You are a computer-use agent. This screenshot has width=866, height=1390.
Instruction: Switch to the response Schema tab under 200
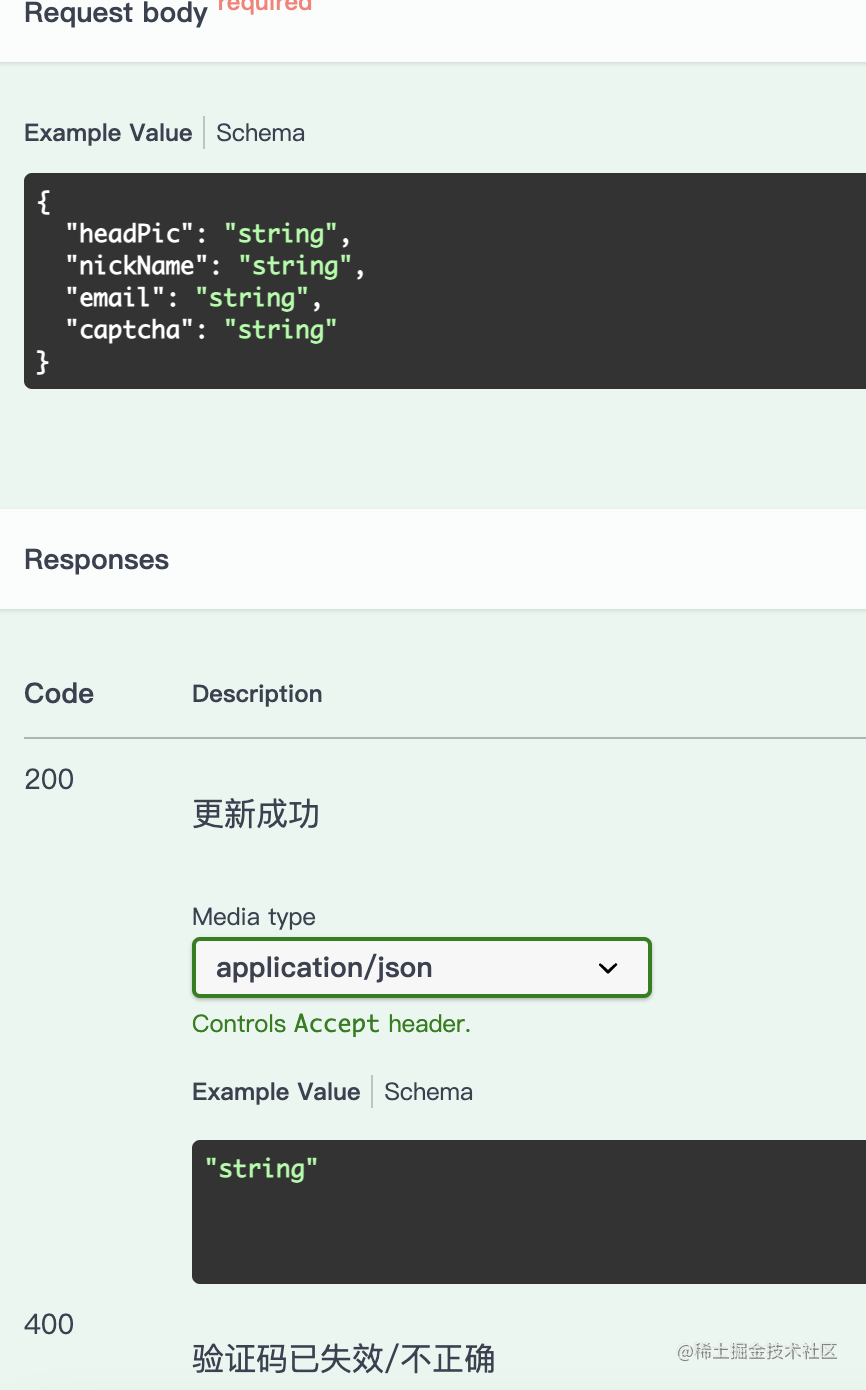coord(428,1092)
